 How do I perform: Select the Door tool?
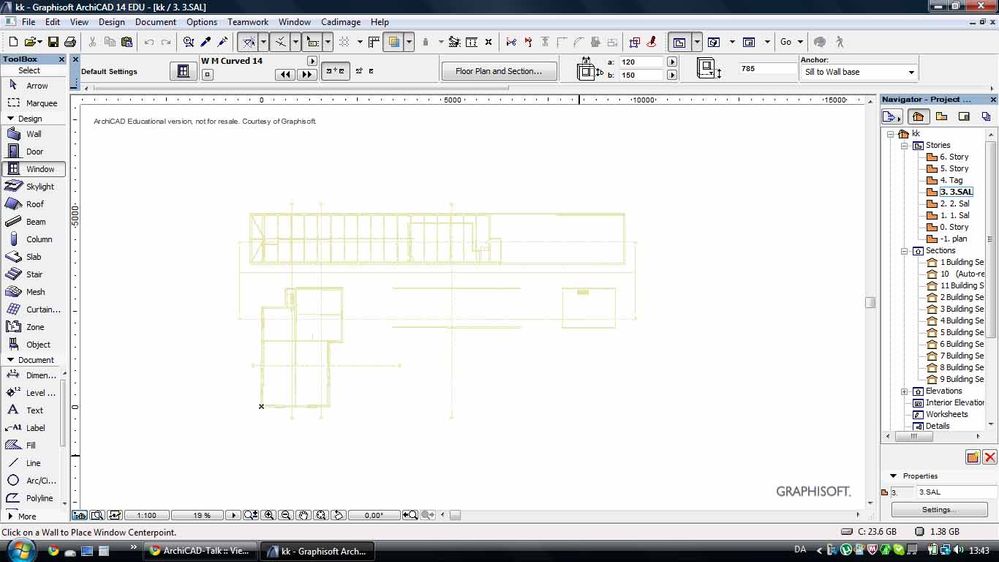point(33,152)
